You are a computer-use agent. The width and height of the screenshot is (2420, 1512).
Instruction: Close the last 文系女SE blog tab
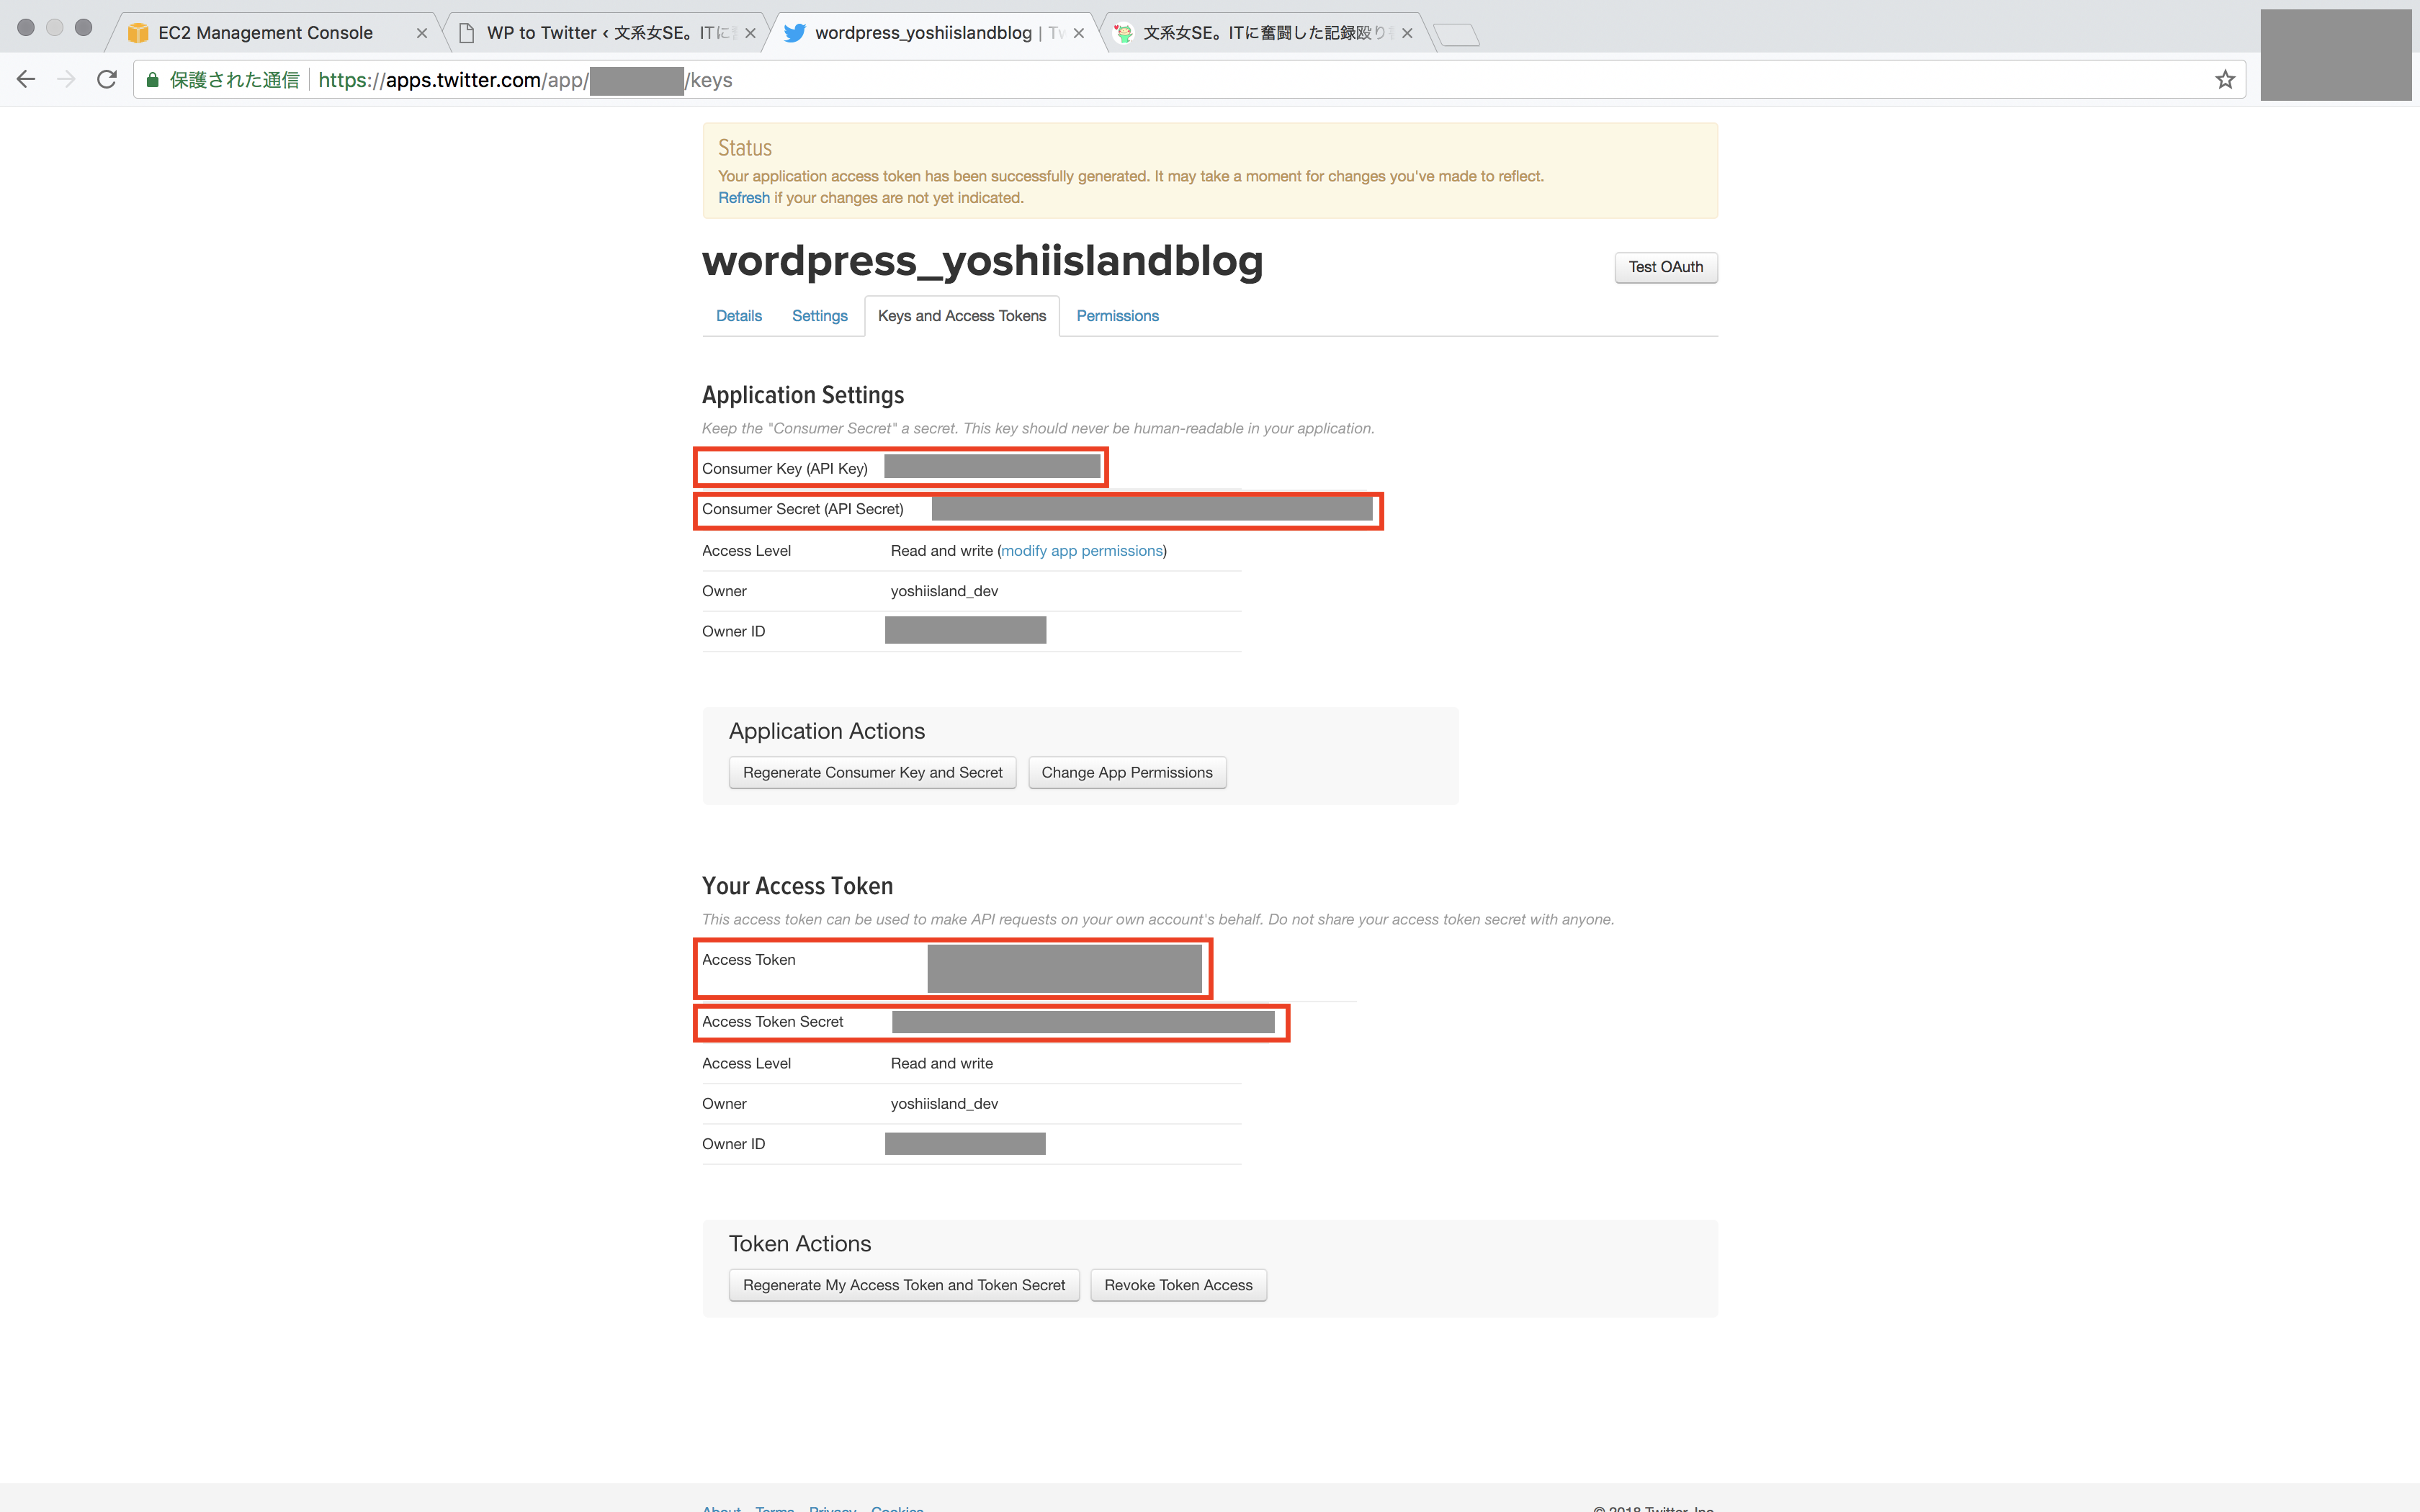(x=1407, y=33)
